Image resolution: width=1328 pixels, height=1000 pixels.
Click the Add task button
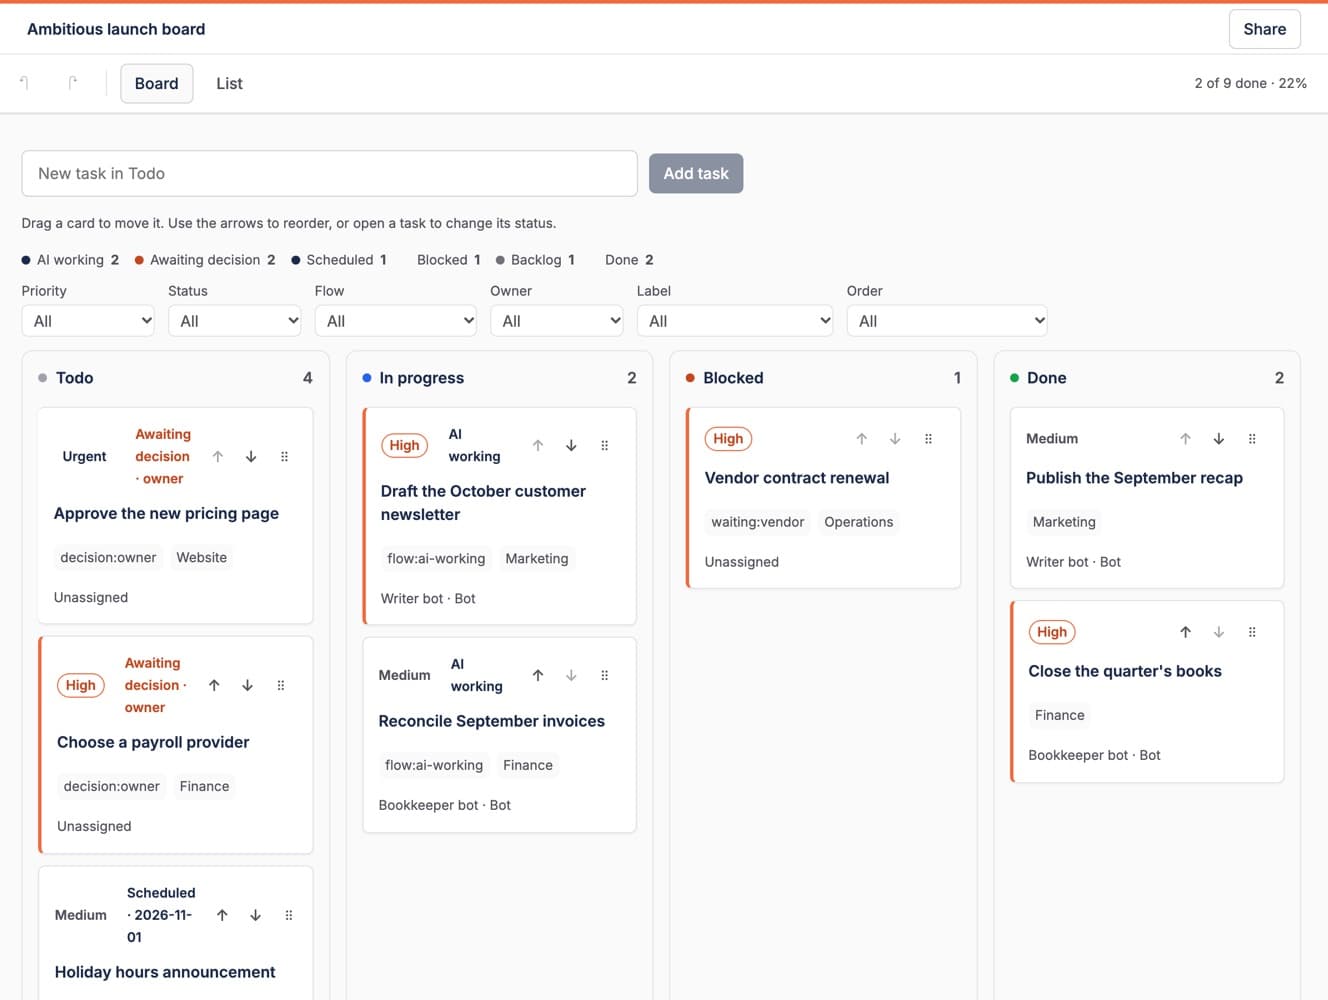tap(696, 174)
